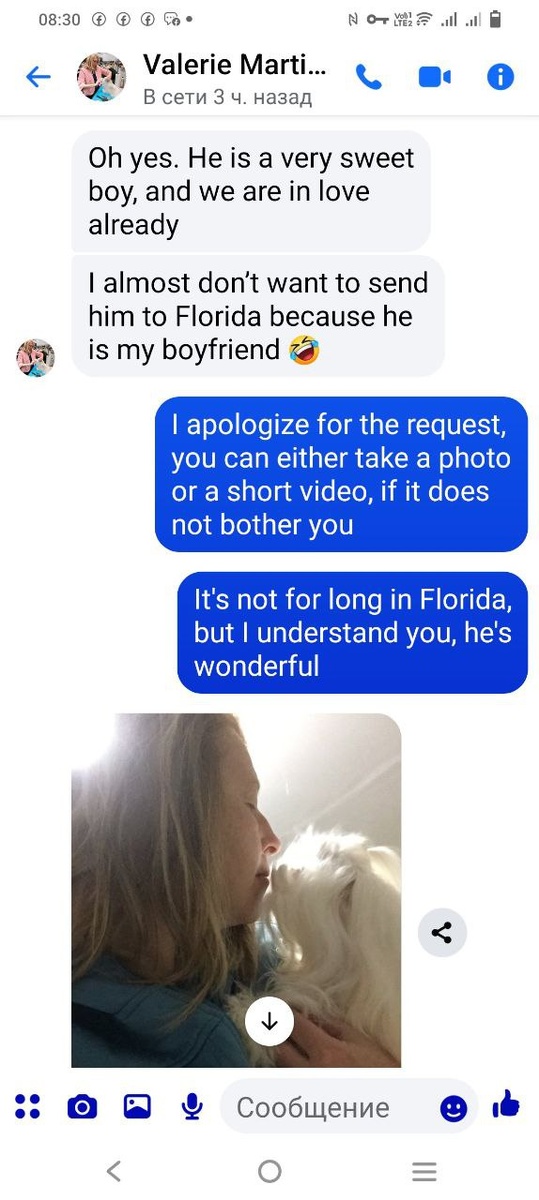The height and width of the screenshot is (1200, 539).
Task: Go back using the top-left arrow
Action: 38,77
